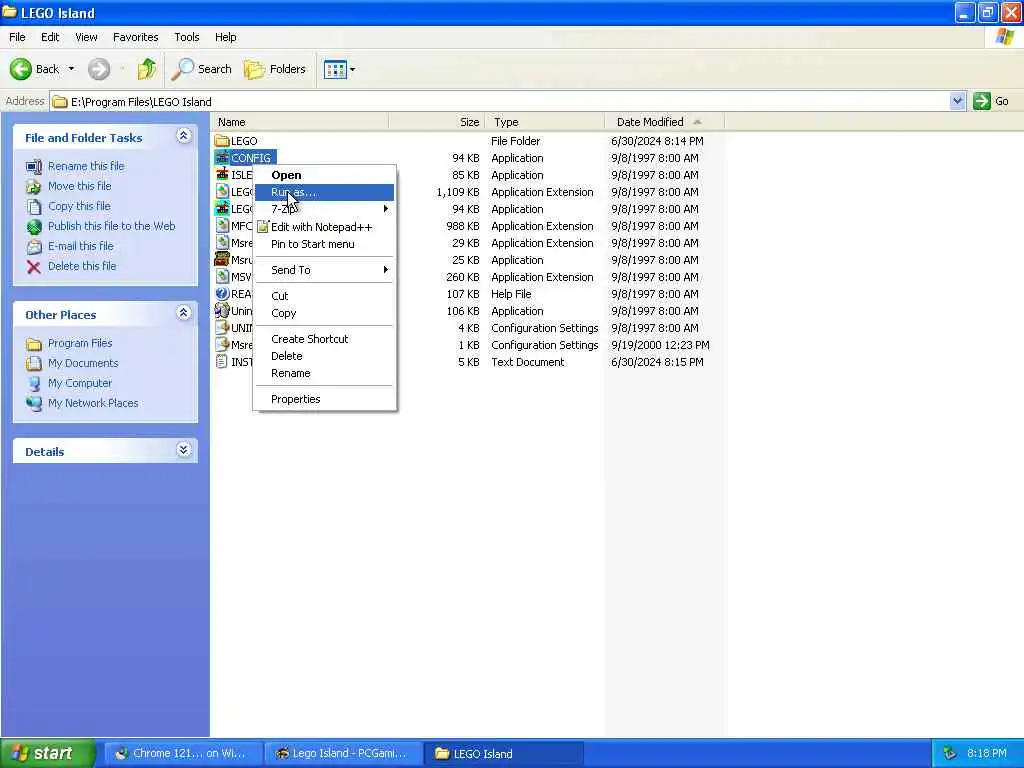Choose Cut from the context menu
This screenshot has width=1024, height=768.
325,296
